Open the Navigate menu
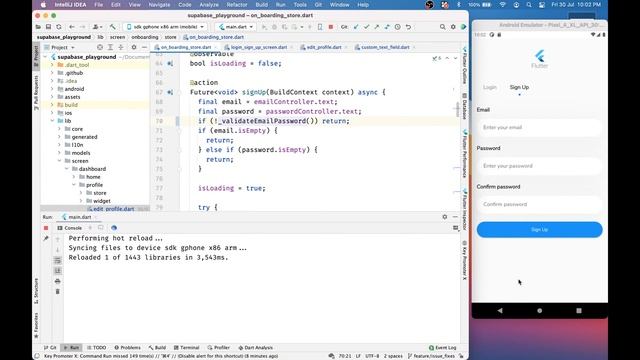The height and width of the screenshot is (360, 640). point(159,5)
